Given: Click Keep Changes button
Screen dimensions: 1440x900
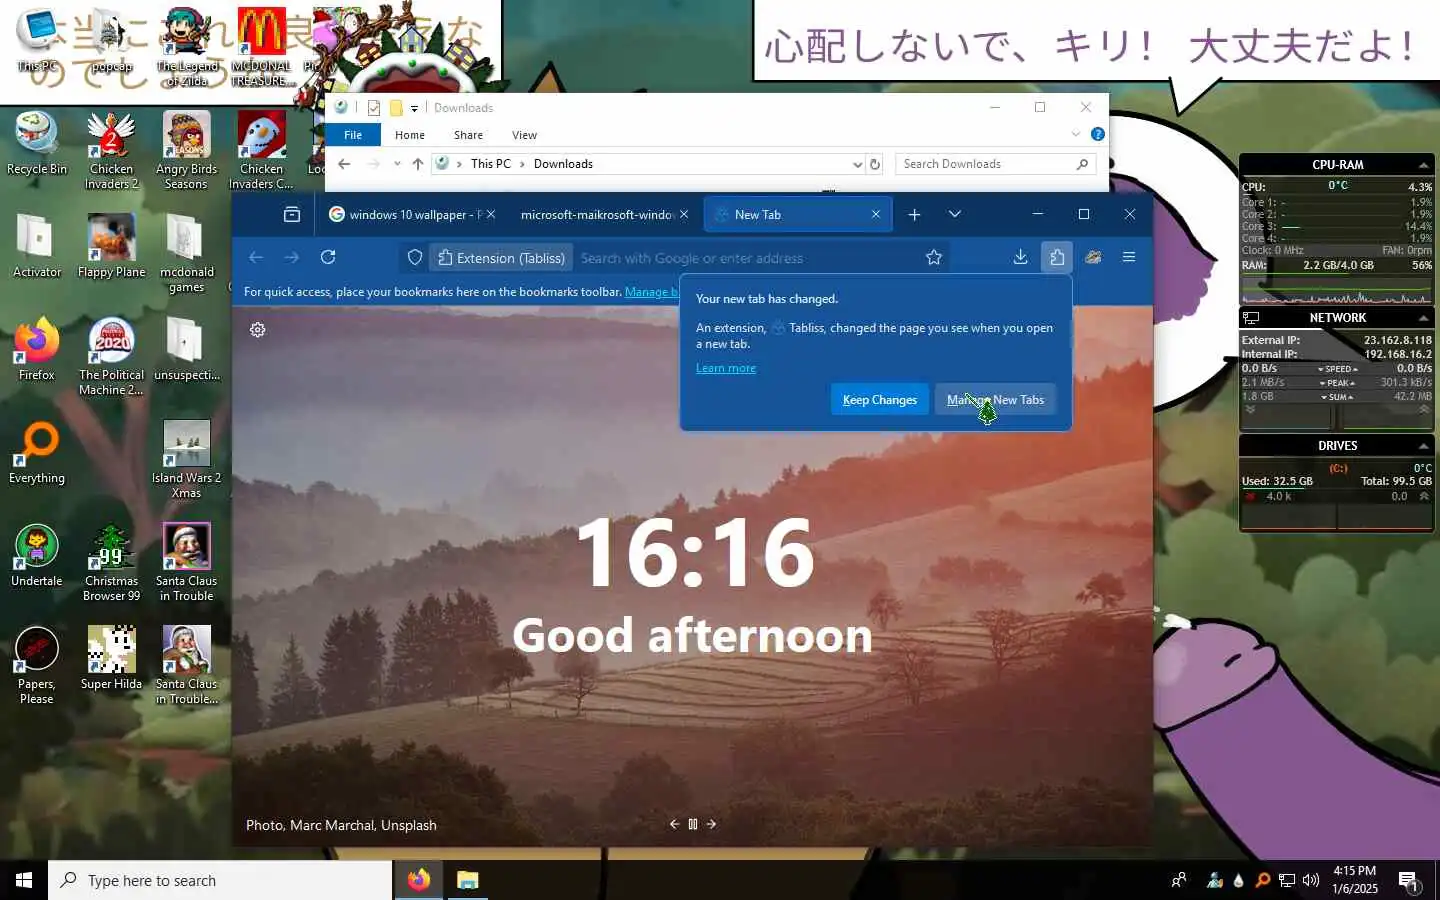Looking at the screenshot, I should [880, 400].
